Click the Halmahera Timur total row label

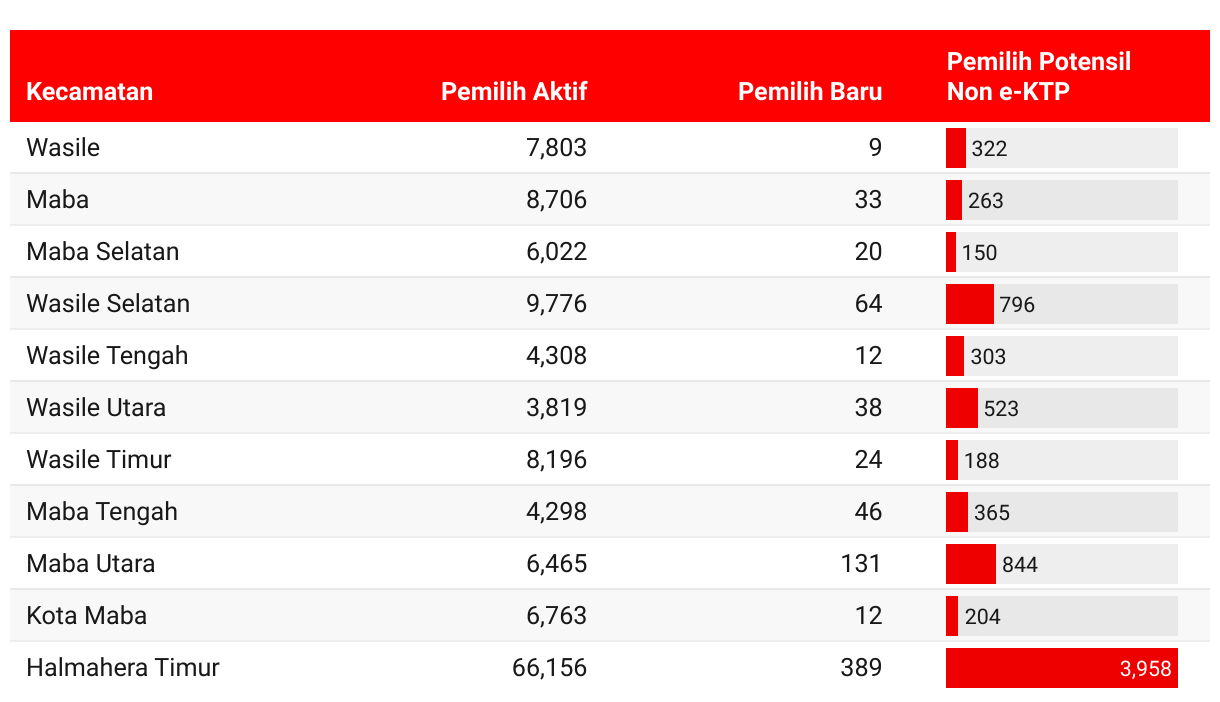pyautogui.click(x=123, y=668)
